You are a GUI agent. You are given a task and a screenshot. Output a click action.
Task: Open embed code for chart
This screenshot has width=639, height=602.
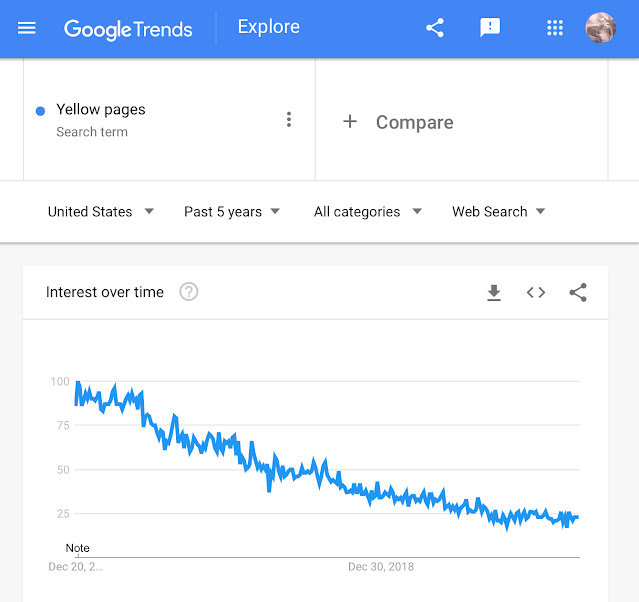click(535, 292)
